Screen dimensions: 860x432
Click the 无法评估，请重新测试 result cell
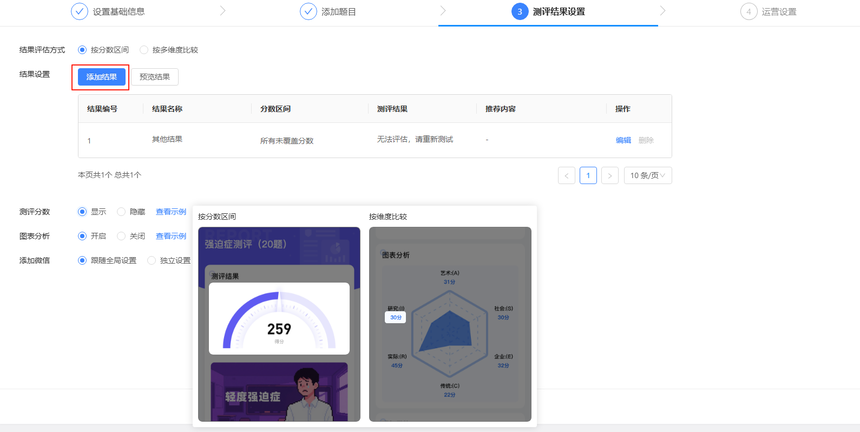click(x=415, y=140)
